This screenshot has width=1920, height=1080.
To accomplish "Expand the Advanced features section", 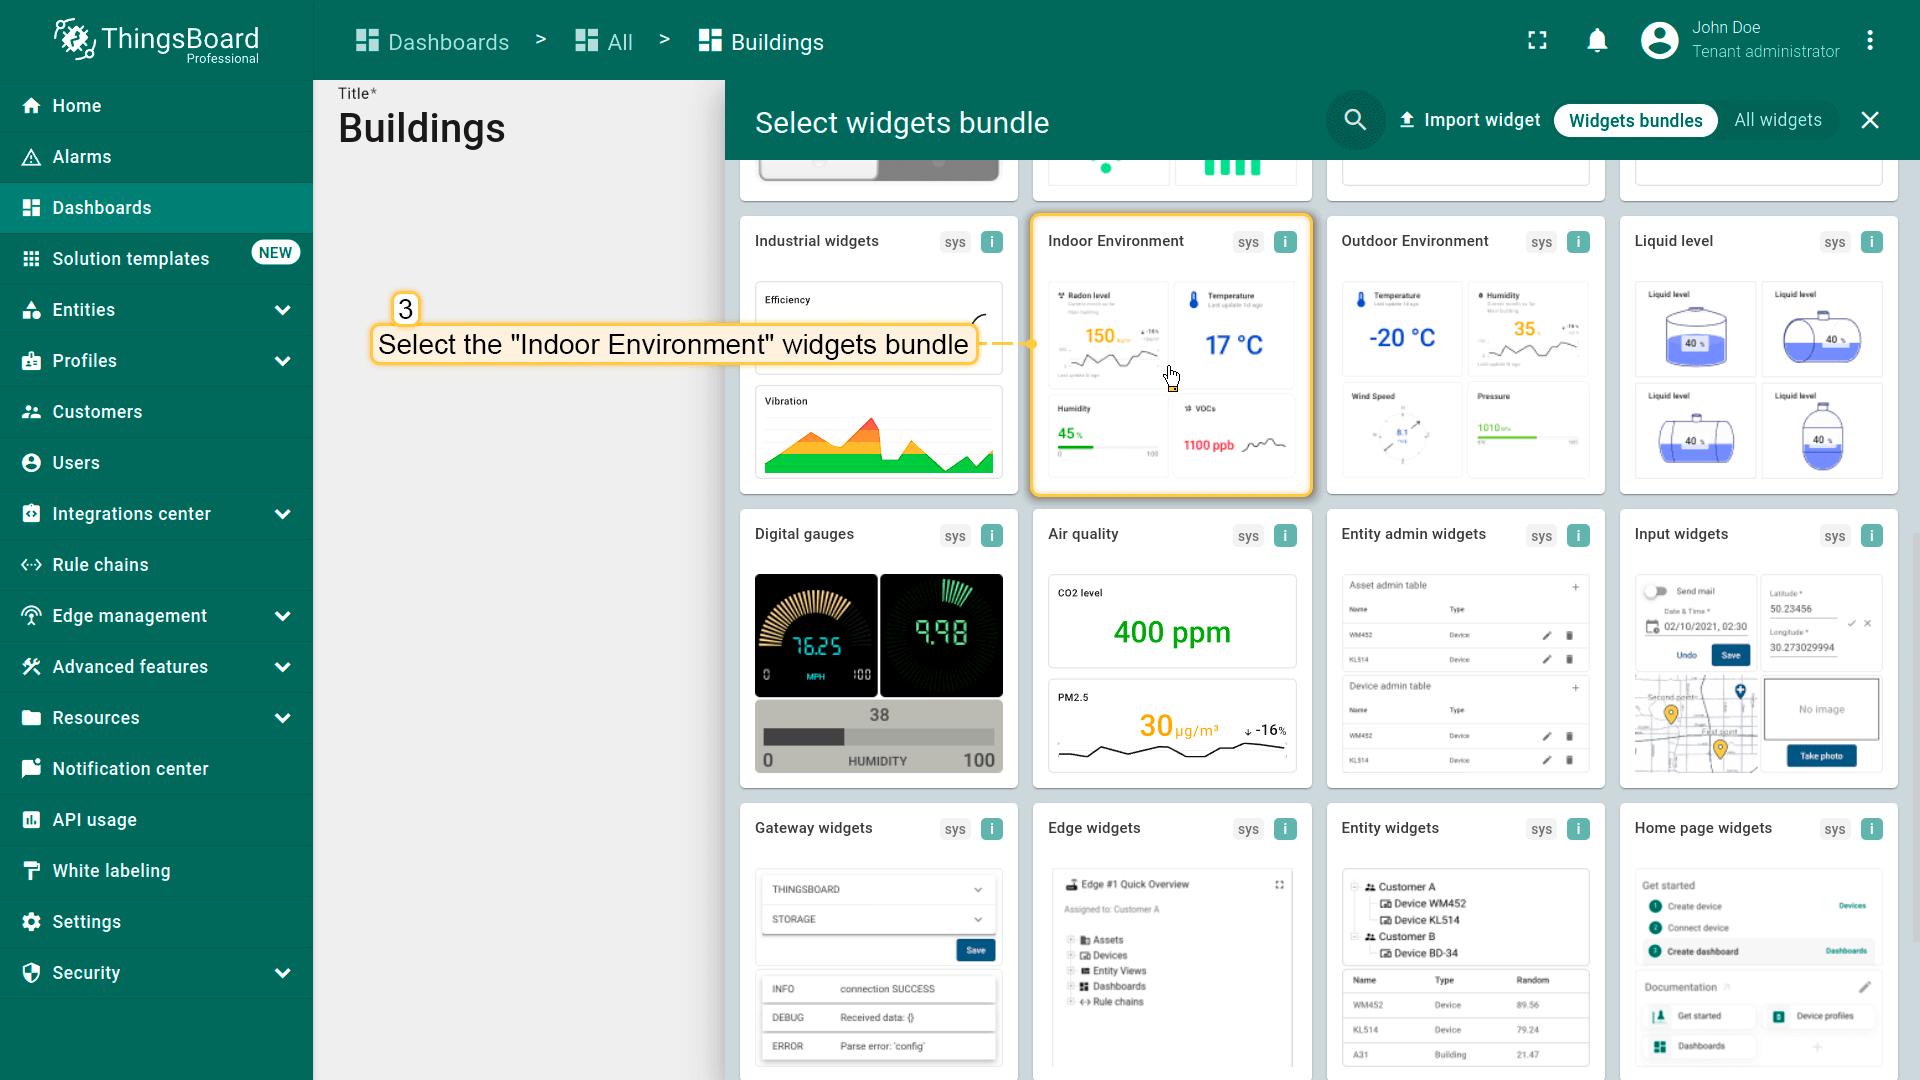I will 283,667.
